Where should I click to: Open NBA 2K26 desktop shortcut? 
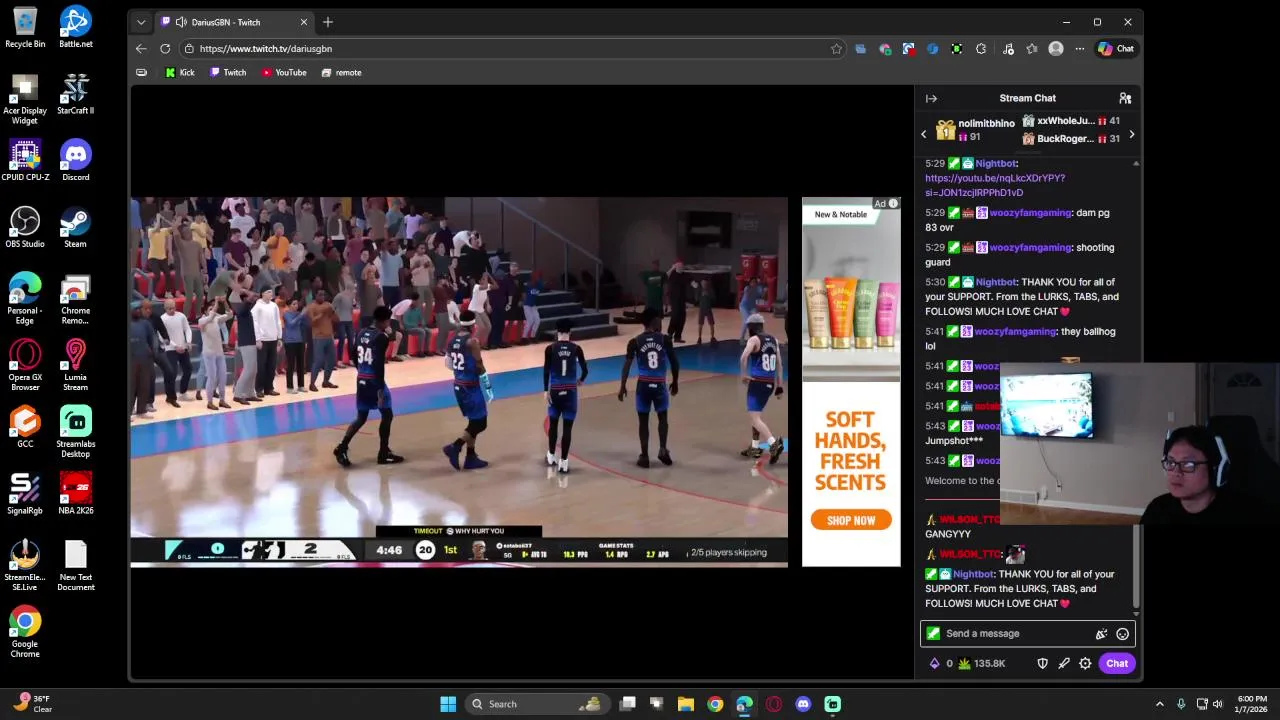coord(76,494)
